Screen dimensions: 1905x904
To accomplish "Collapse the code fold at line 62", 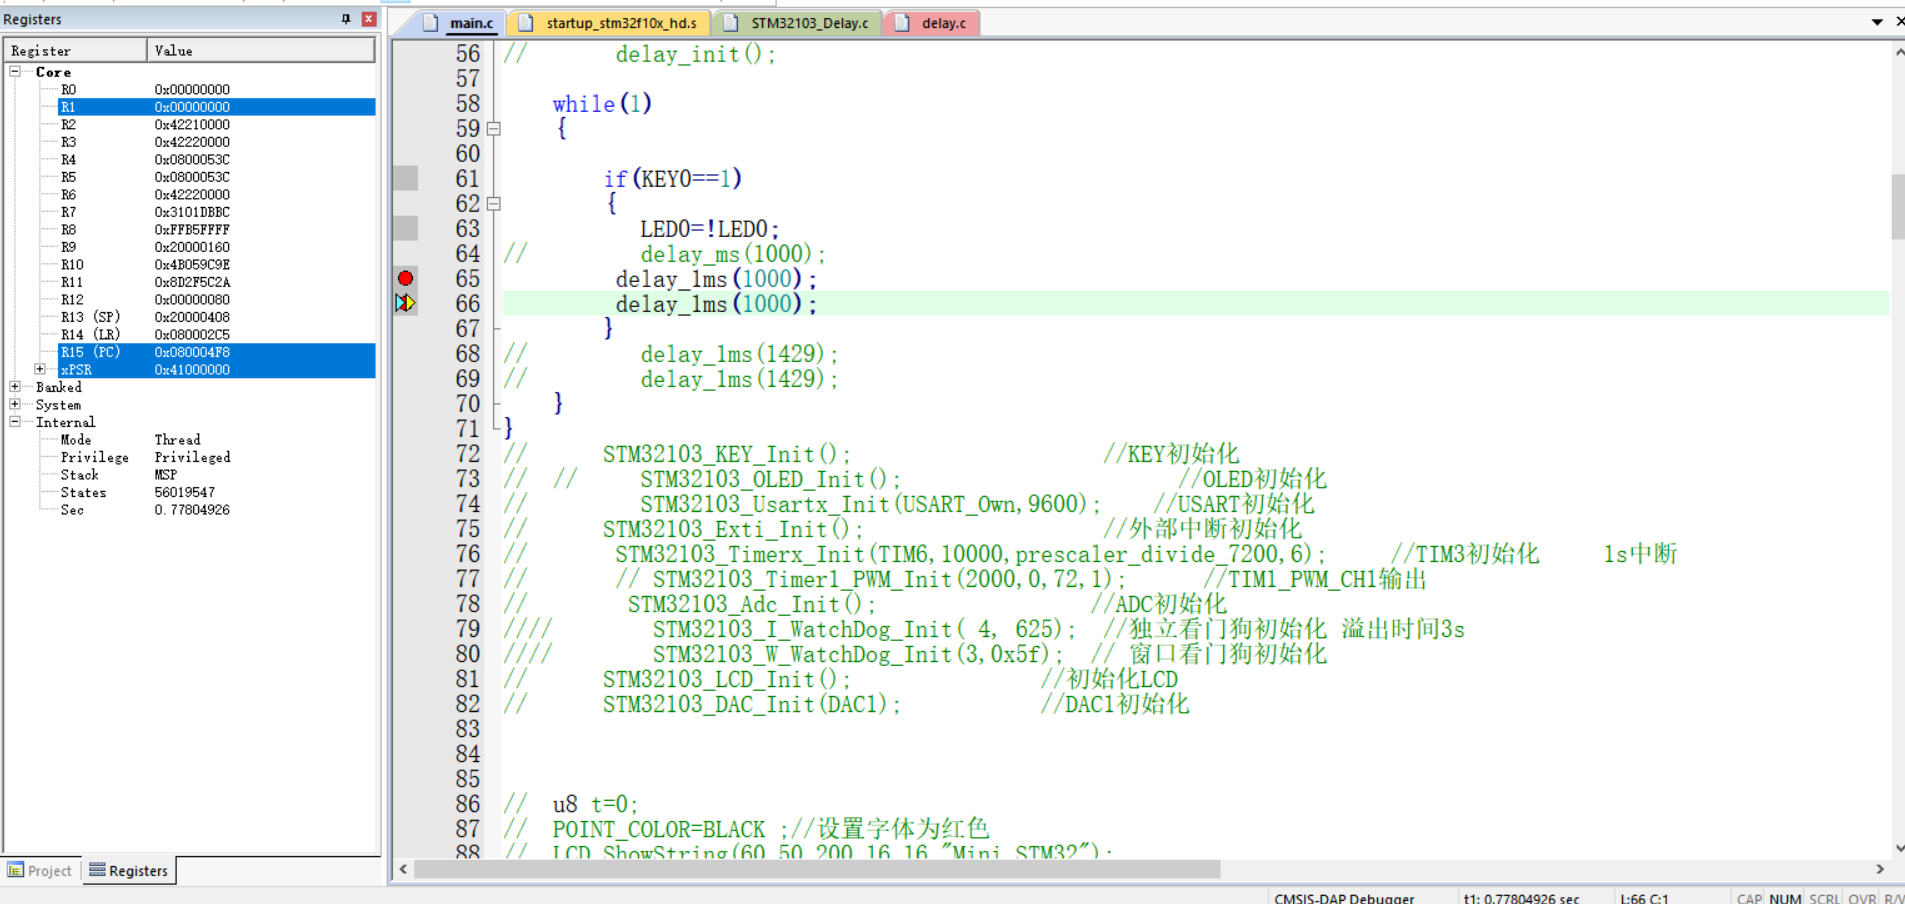I will click(493, 204).
